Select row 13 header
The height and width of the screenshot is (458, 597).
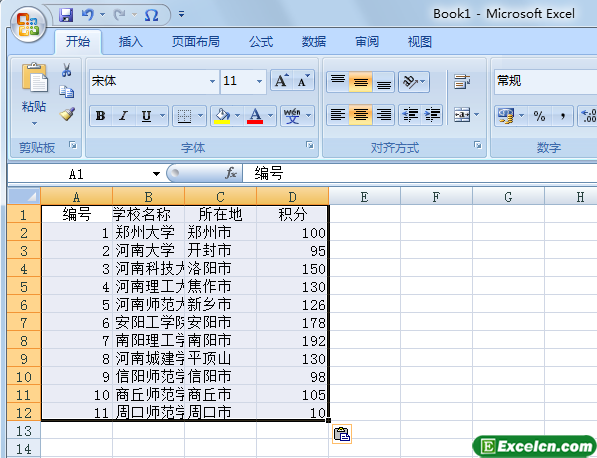[x=24, y=431]
